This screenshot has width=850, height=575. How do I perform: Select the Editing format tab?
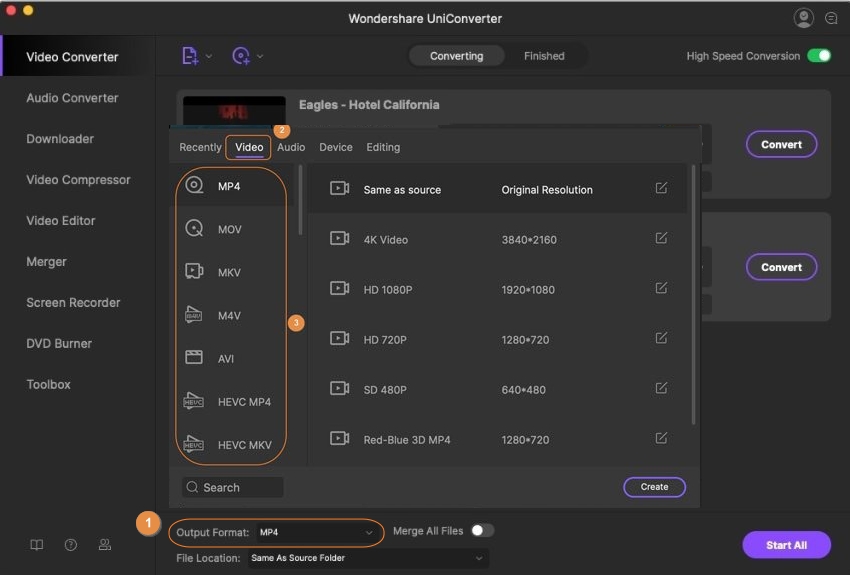click(x=383, y=147)
